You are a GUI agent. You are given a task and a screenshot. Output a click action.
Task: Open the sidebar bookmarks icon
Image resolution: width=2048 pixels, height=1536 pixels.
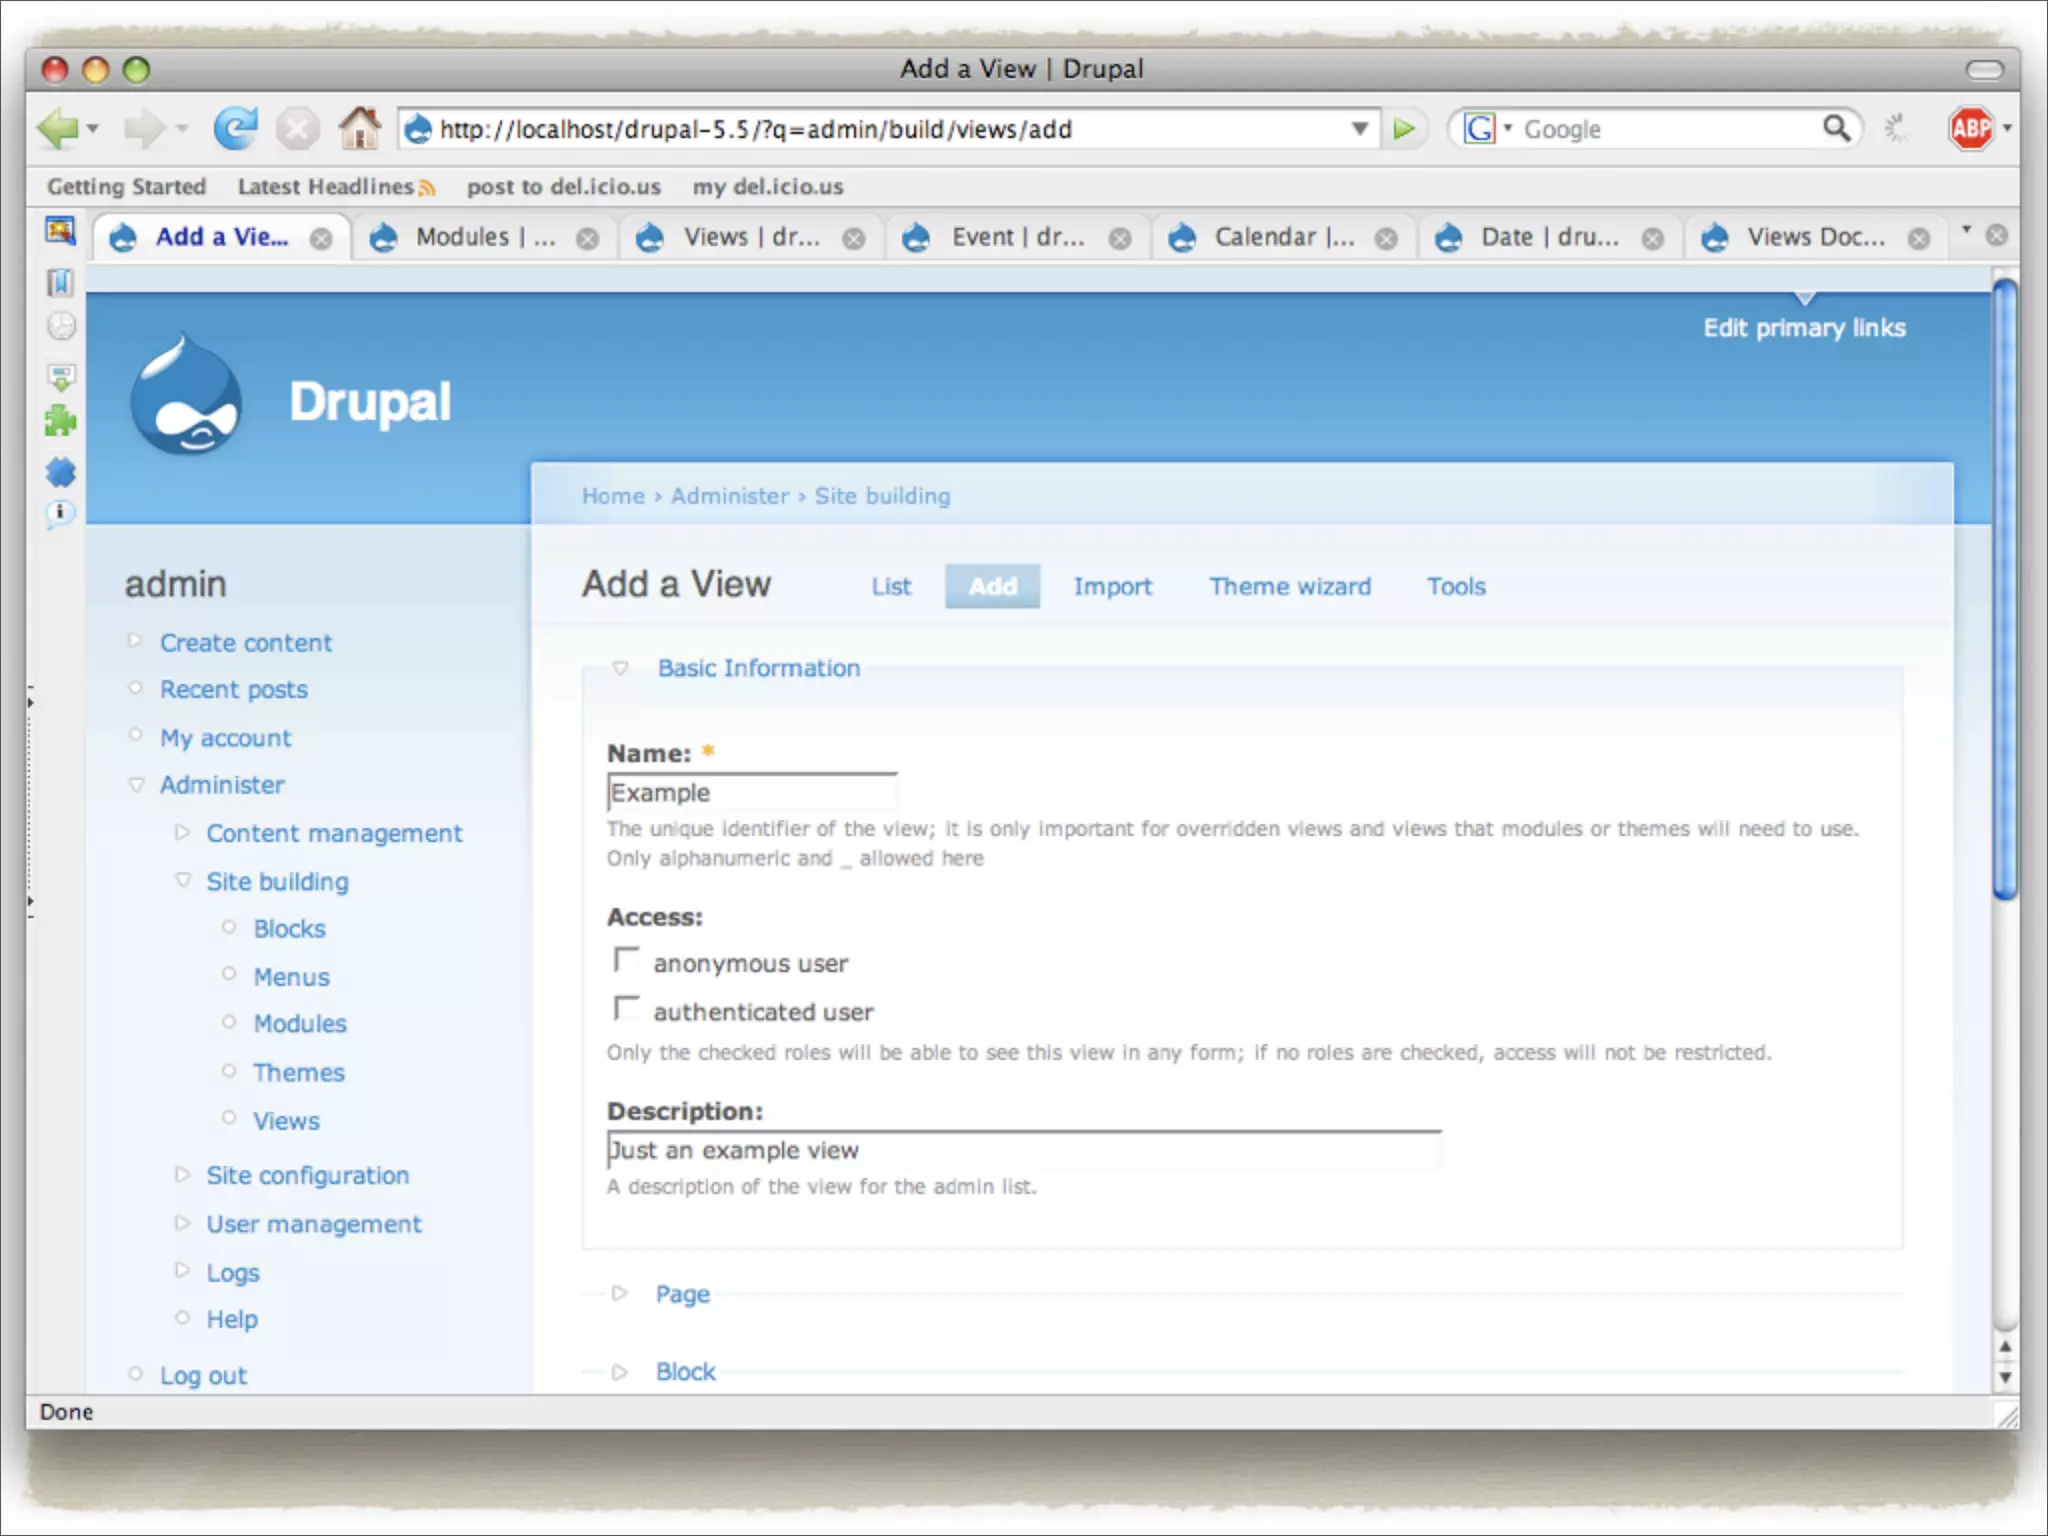[x=60, y=283]
